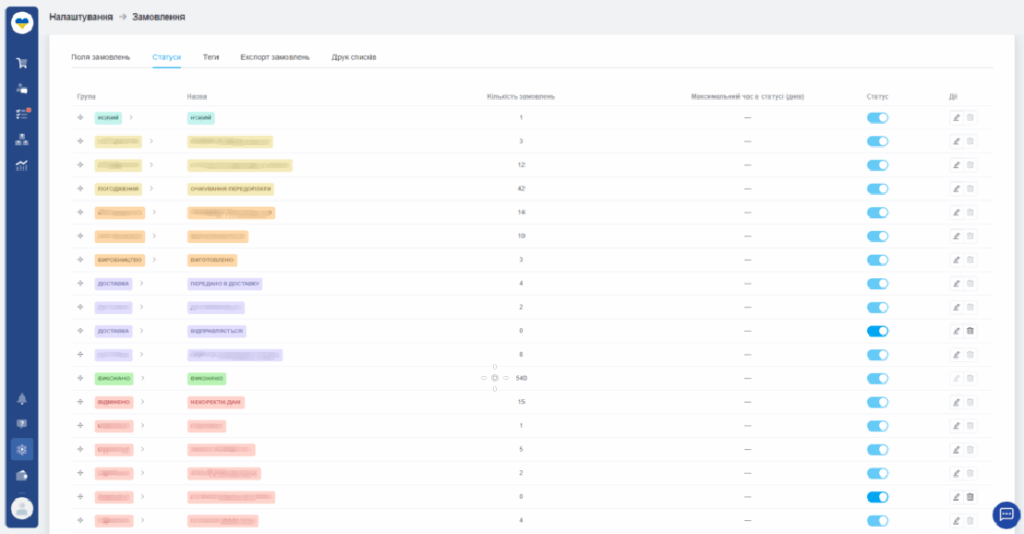Click the 'Передано в доставку' status label

click(x=225, y=284)
